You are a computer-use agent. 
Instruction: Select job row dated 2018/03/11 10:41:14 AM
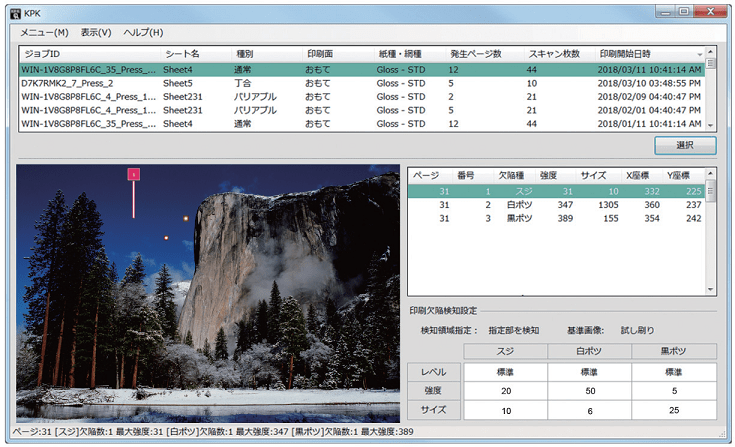point(362,70)
